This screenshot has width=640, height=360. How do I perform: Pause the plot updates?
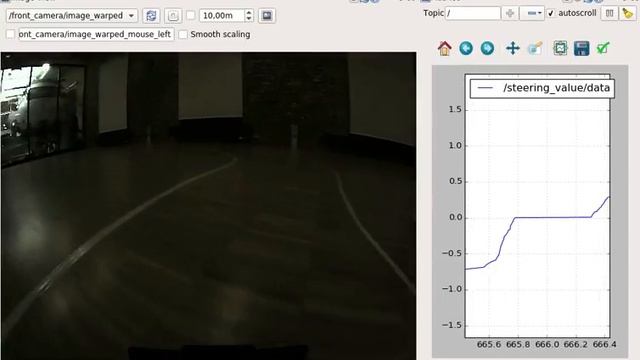(609, 13)
